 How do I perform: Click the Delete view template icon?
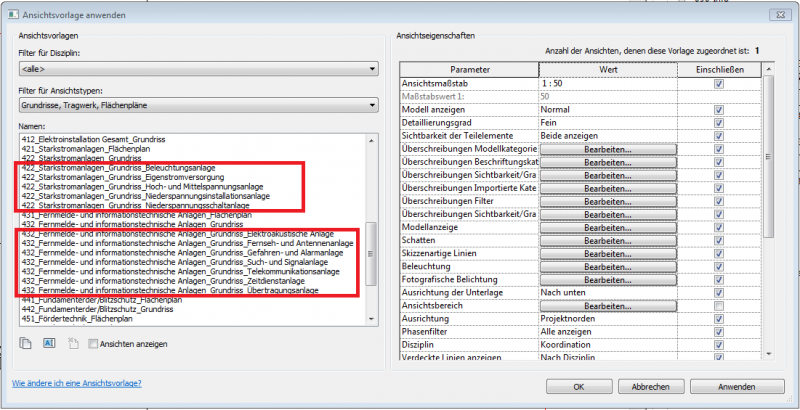pyautogui.click(x=72, y=343)
